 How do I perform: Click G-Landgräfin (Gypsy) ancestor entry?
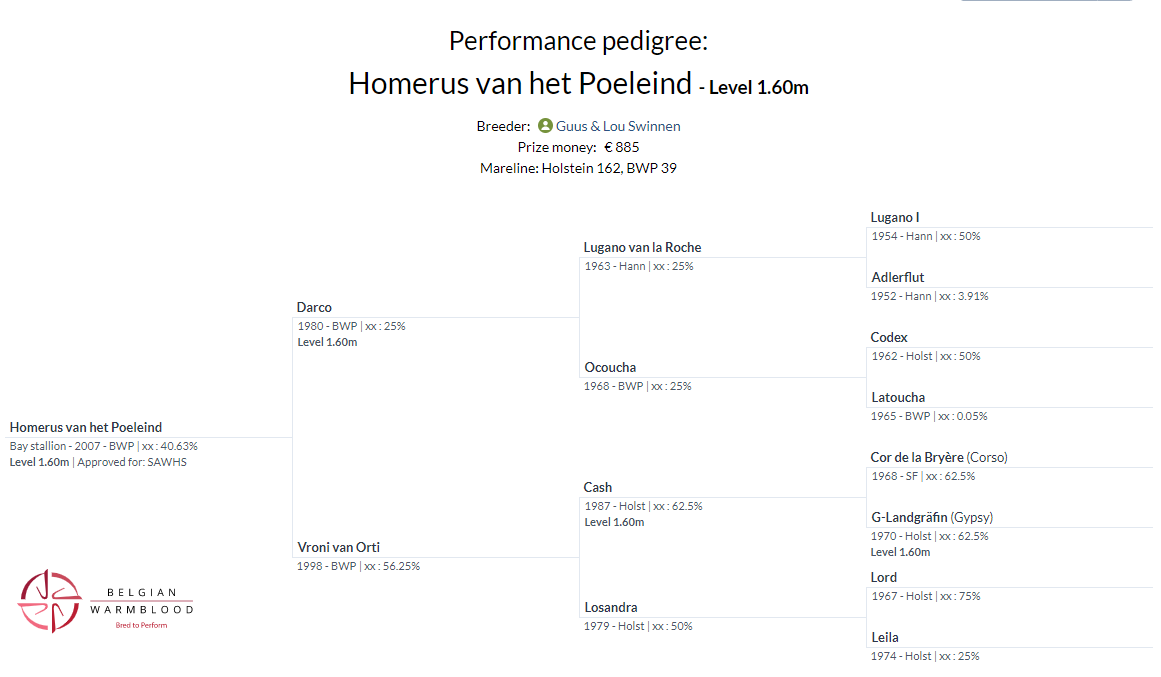[931, 517]
